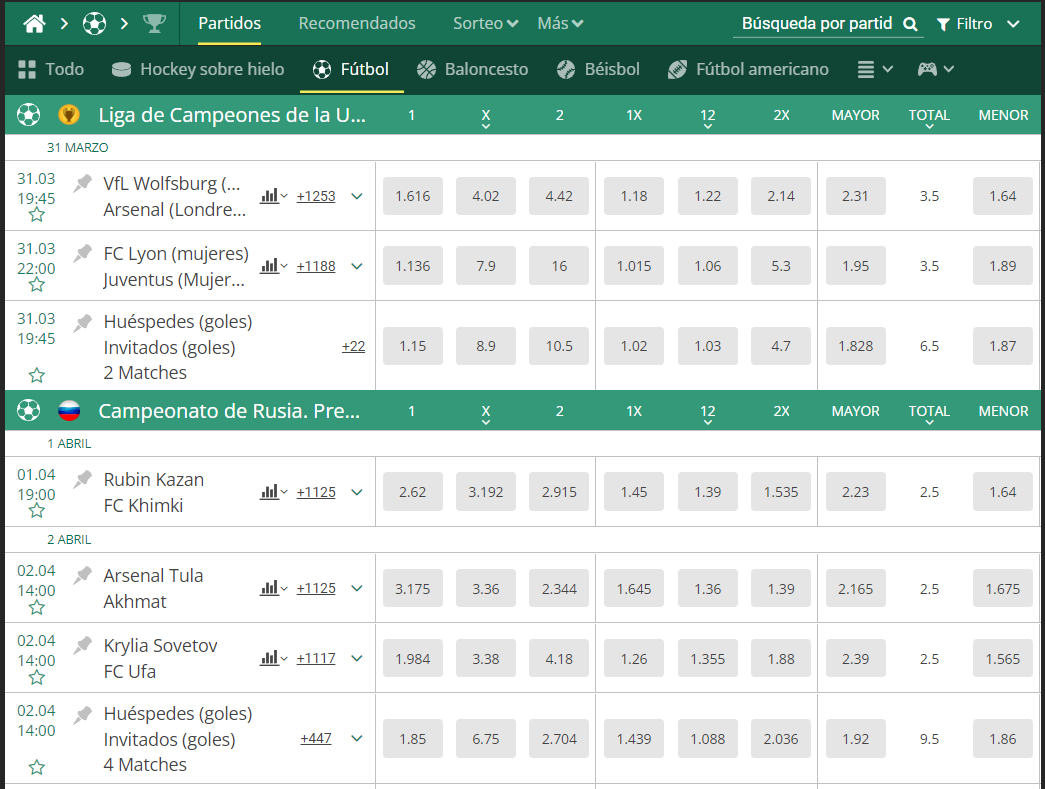This screenshot has width=1045, height=789.
Task: Favorite the Krylia Sovetov vs FC Ufa star
Action: tap(37, 677)
